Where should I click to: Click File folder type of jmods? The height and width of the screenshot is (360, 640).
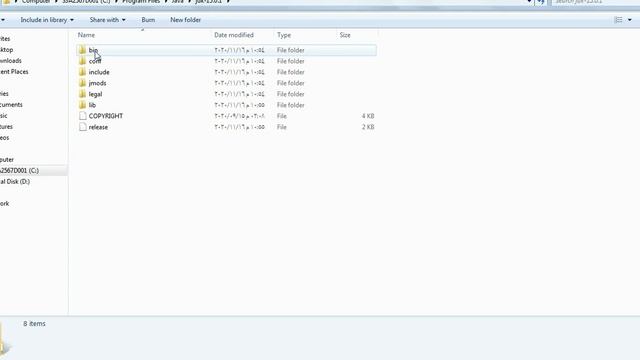coord(291,83)
